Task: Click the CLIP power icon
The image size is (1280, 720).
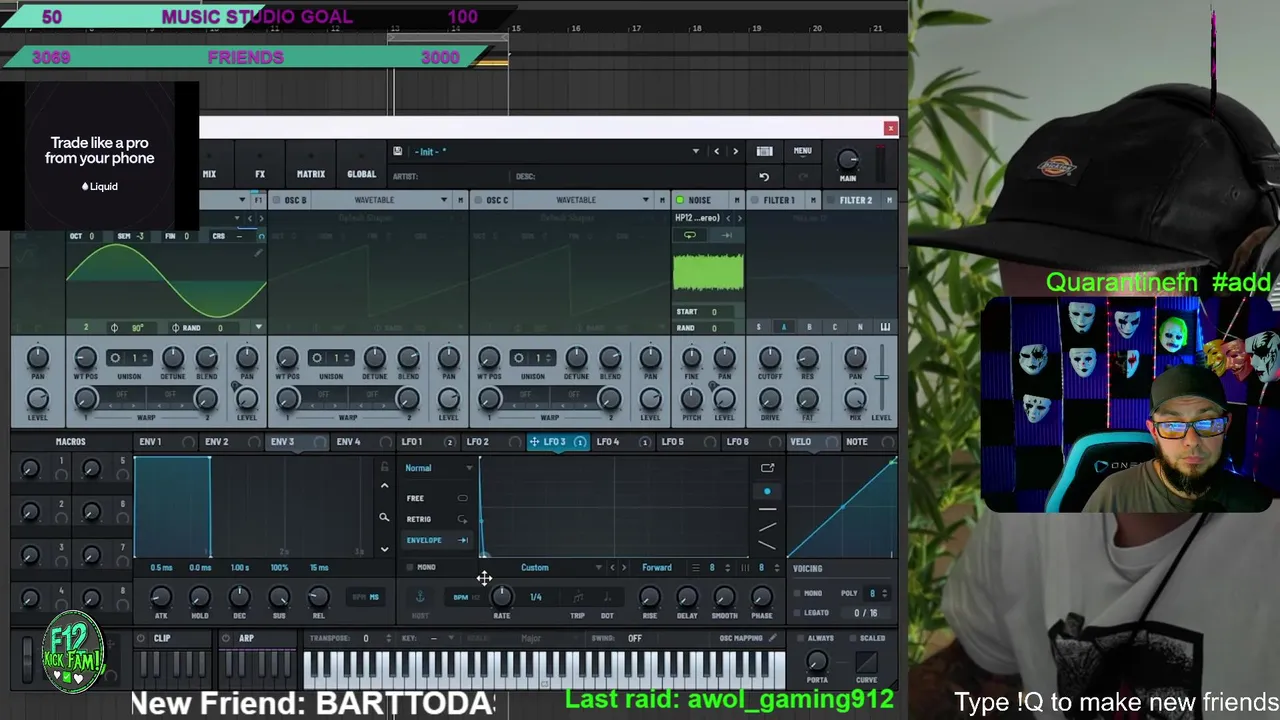Action: [x=141, y=638]
